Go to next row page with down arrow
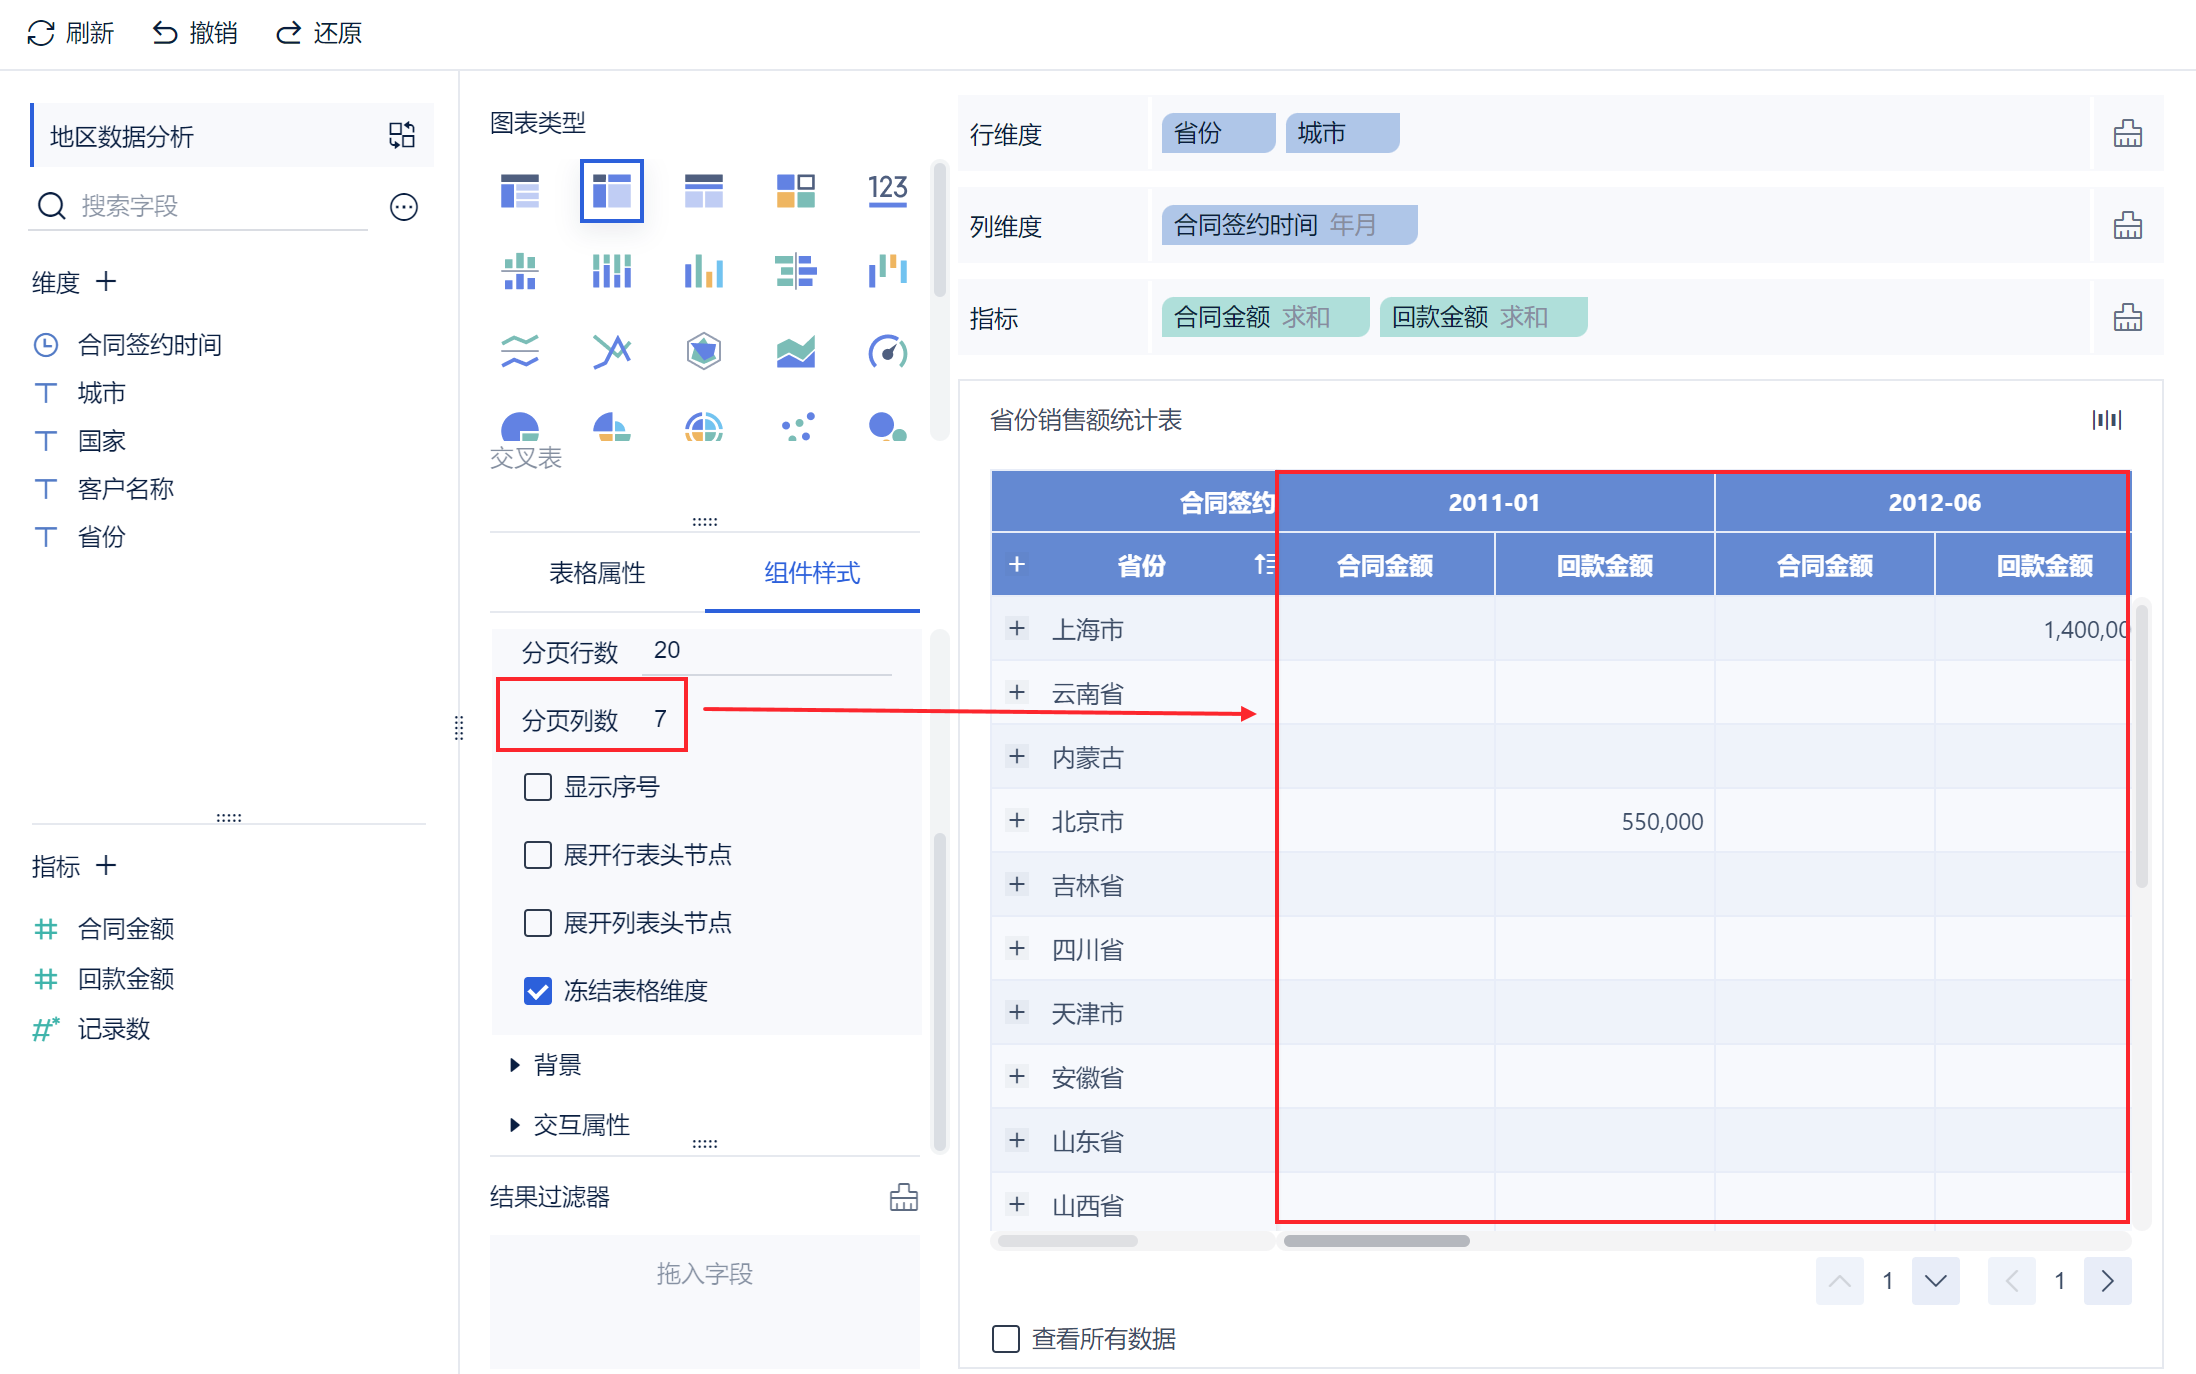The image size is (2196, 1374). (1936, 1281)
